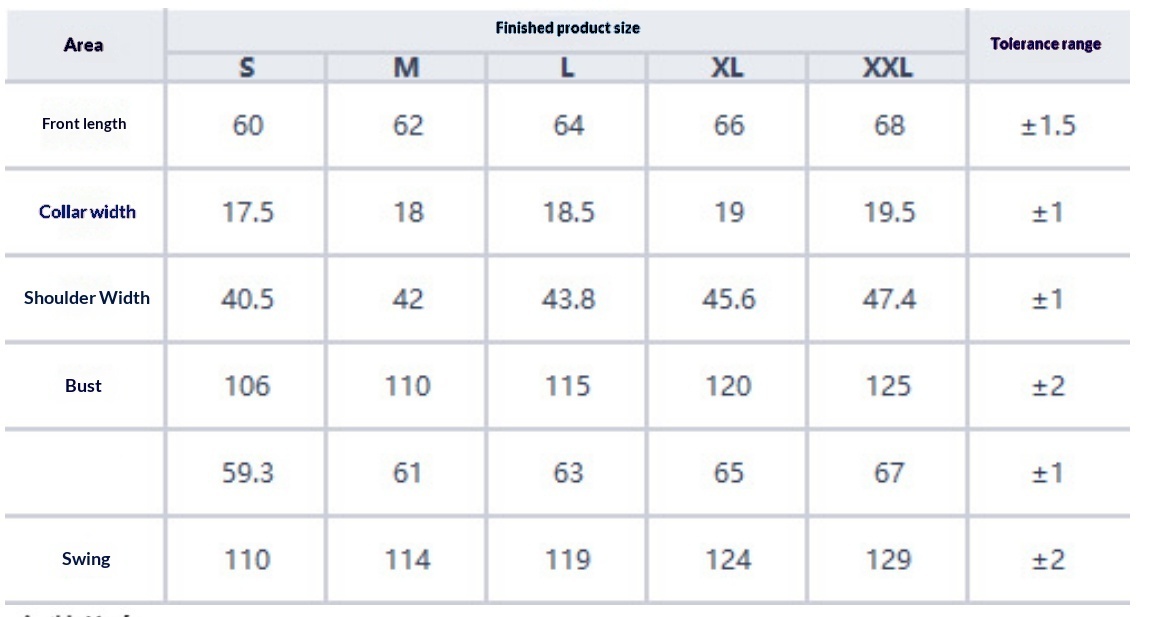Select the XXL size column header
This screenshot has height=617, width=1155.
pyautogui.click(x=887, y=68)
